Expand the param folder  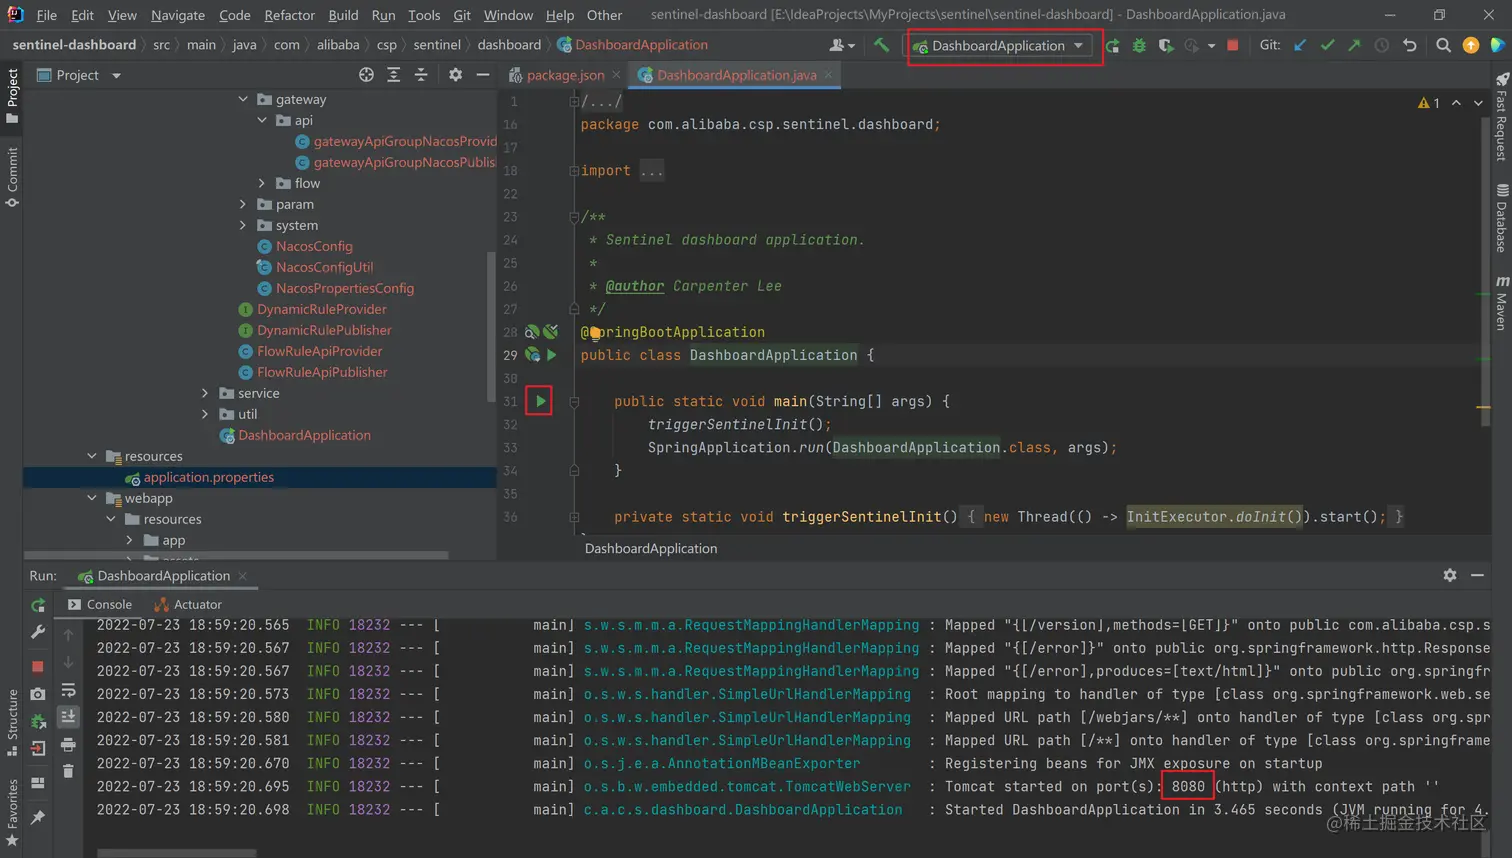tap(243, 204)
